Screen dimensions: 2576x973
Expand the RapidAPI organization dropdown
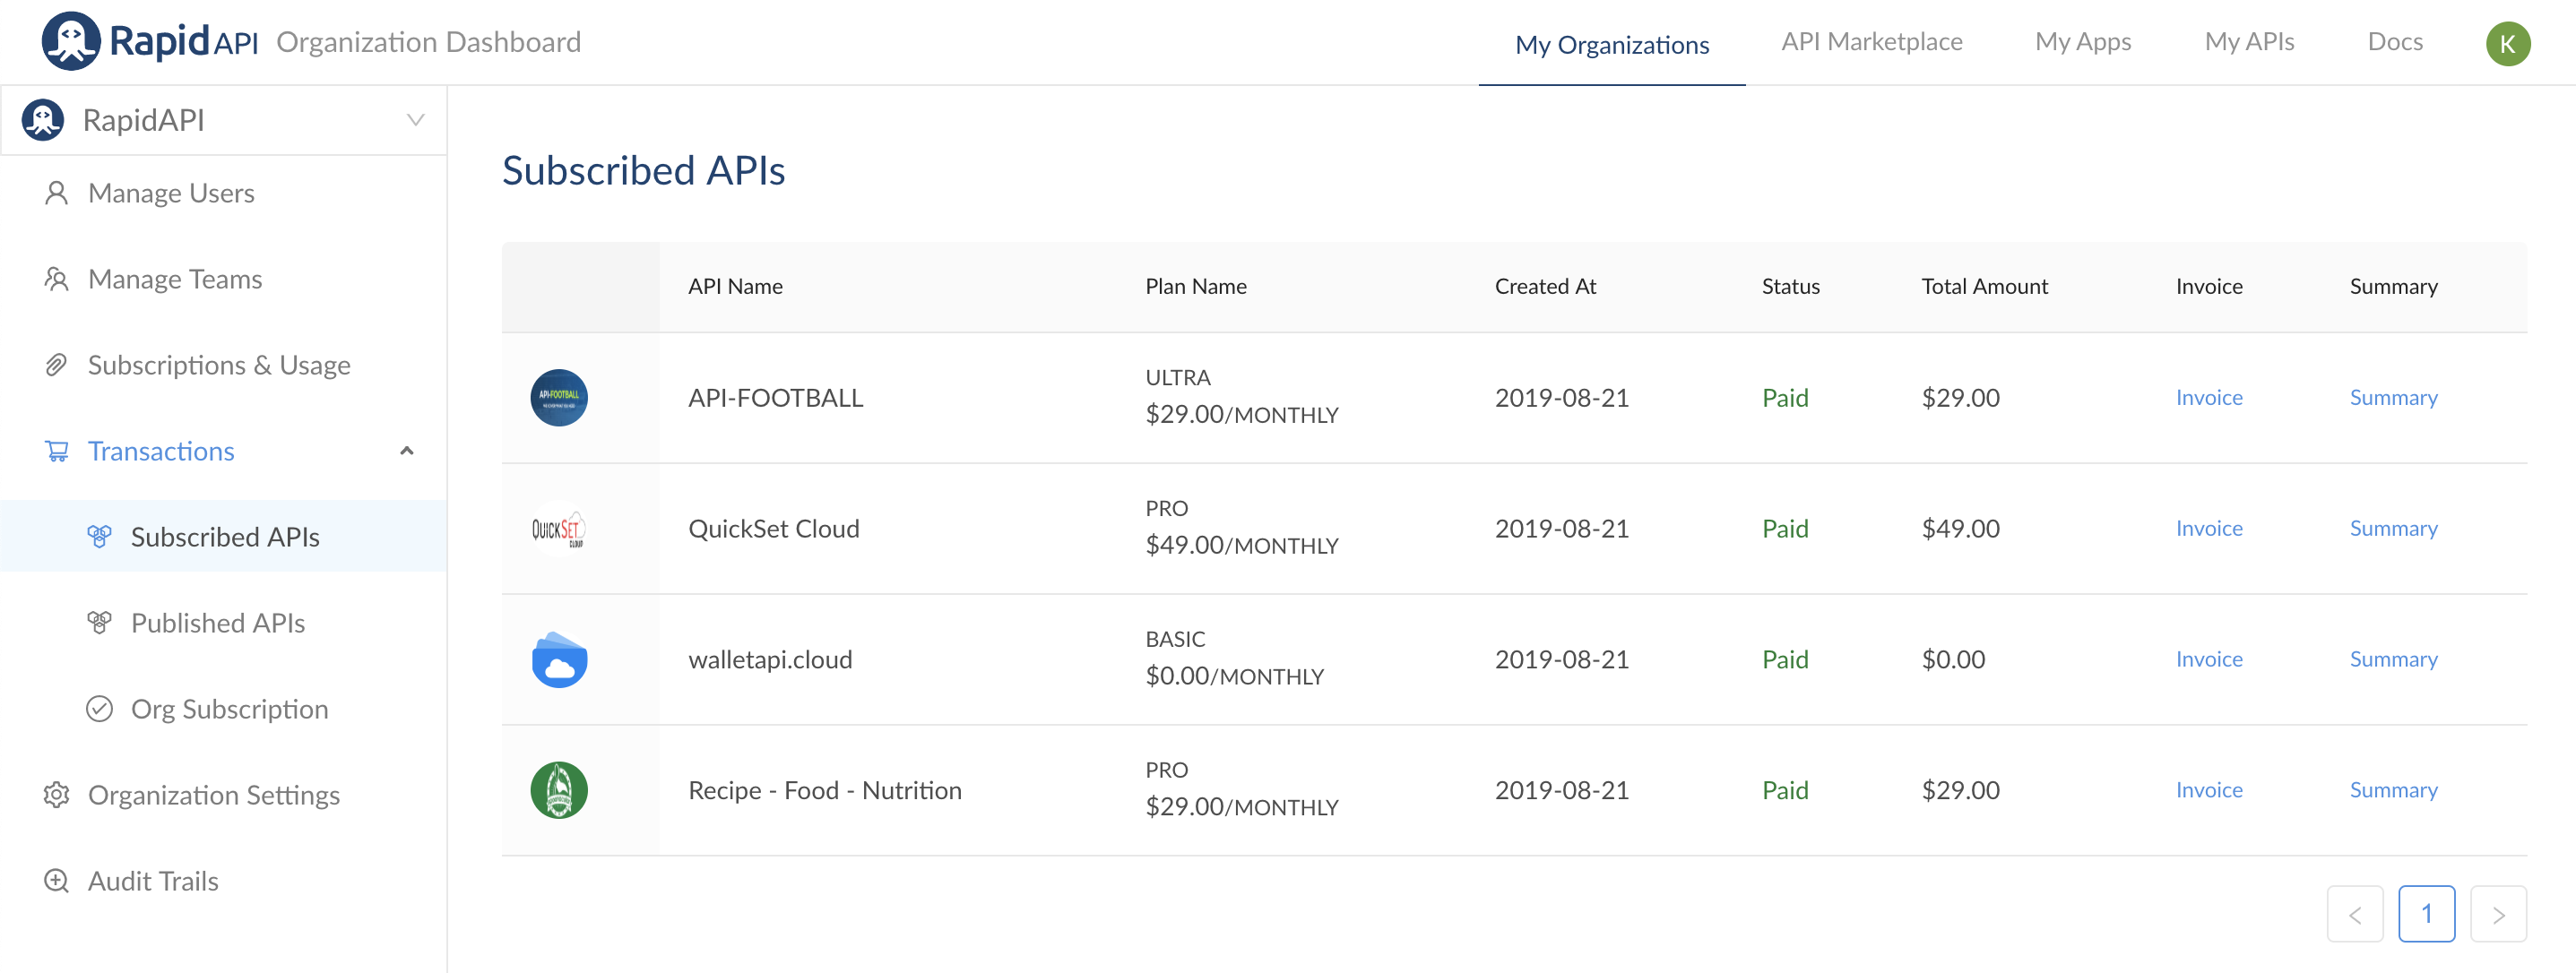click(x=415, y=120)
